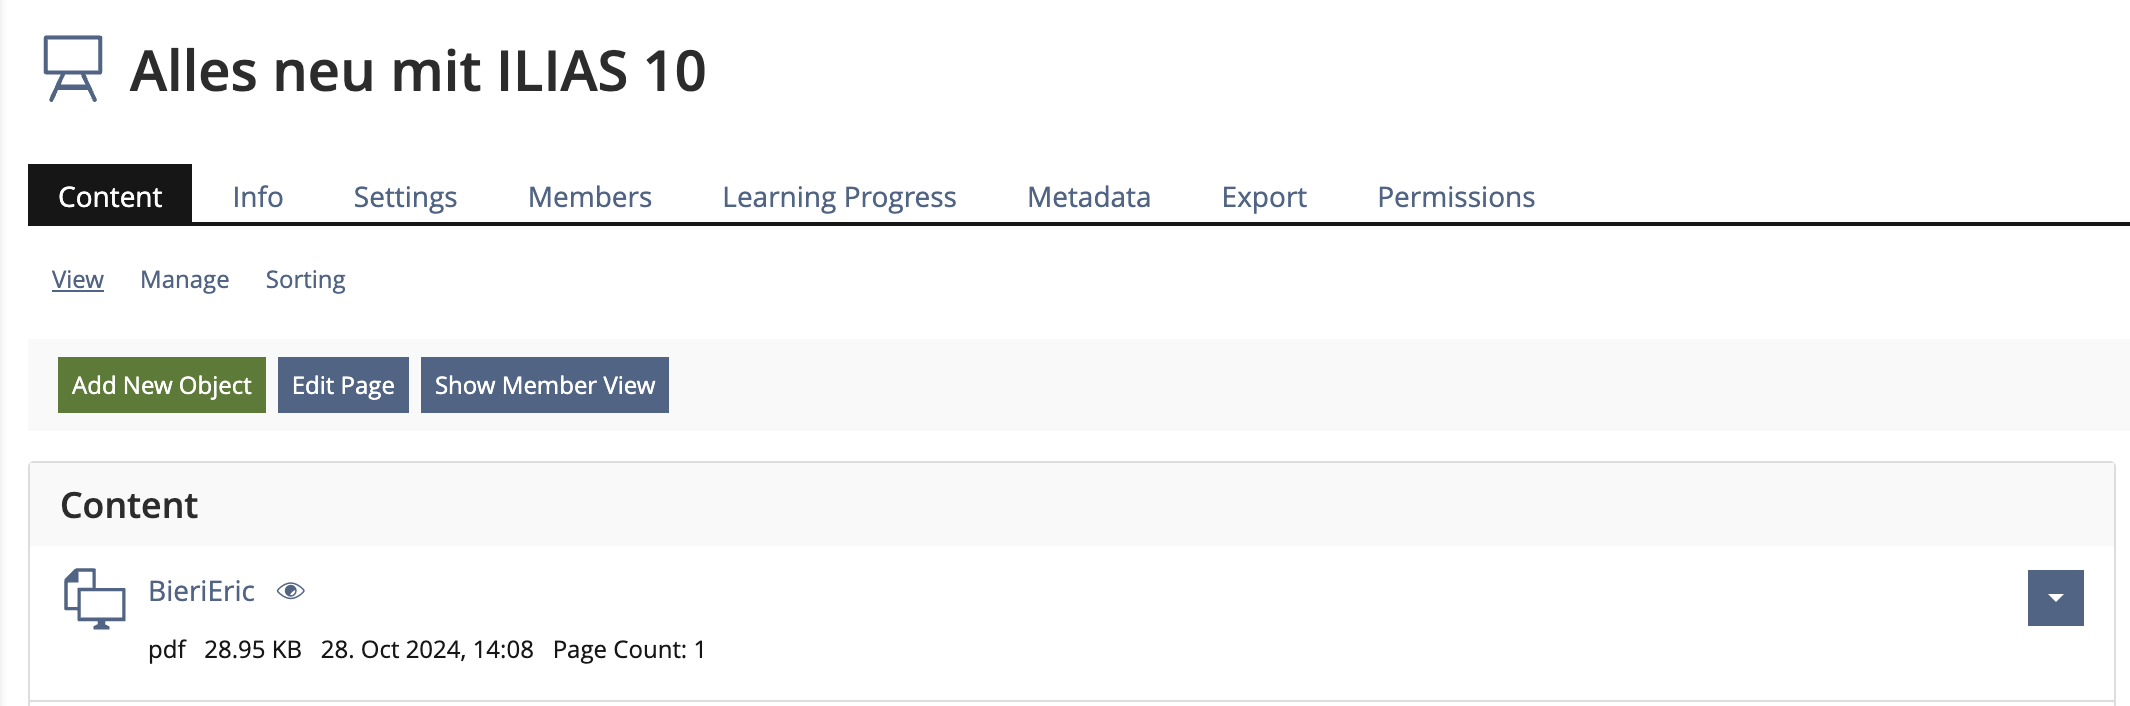The height and width of the screenshot is (706, 2130).
Task: Select the Learning Progress tab
Action: tap(839, 196)
